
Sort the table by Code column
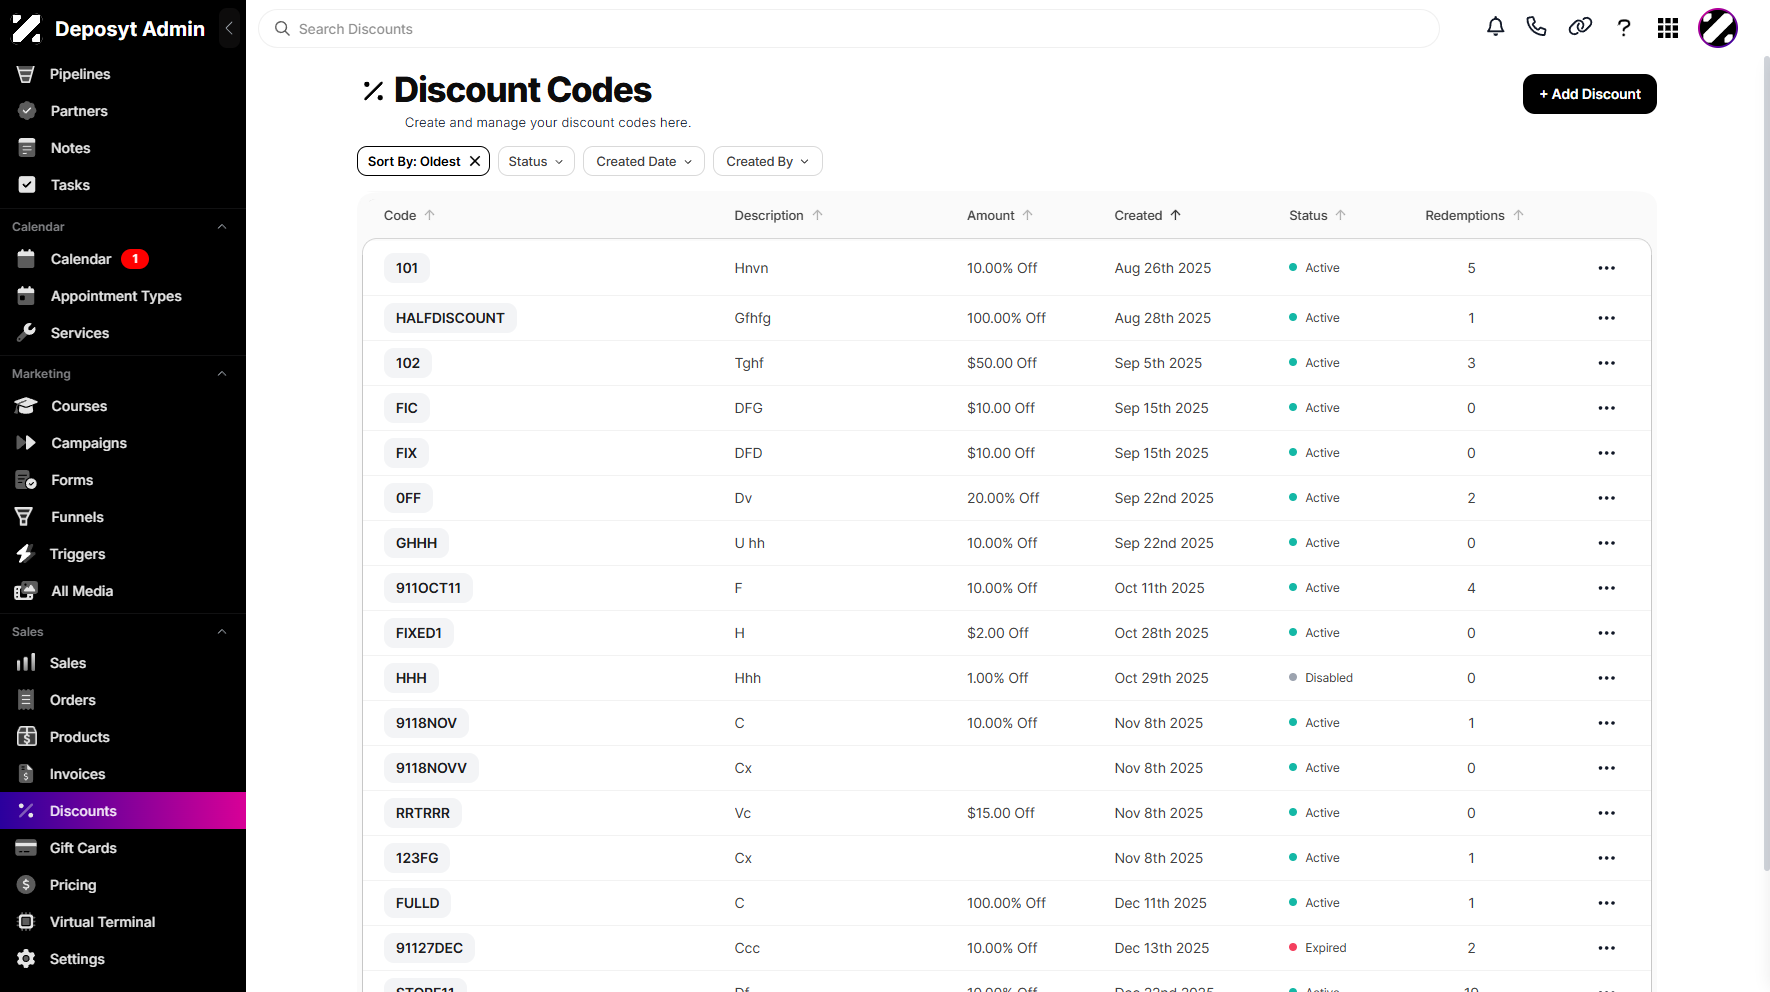tap(409, 215)
